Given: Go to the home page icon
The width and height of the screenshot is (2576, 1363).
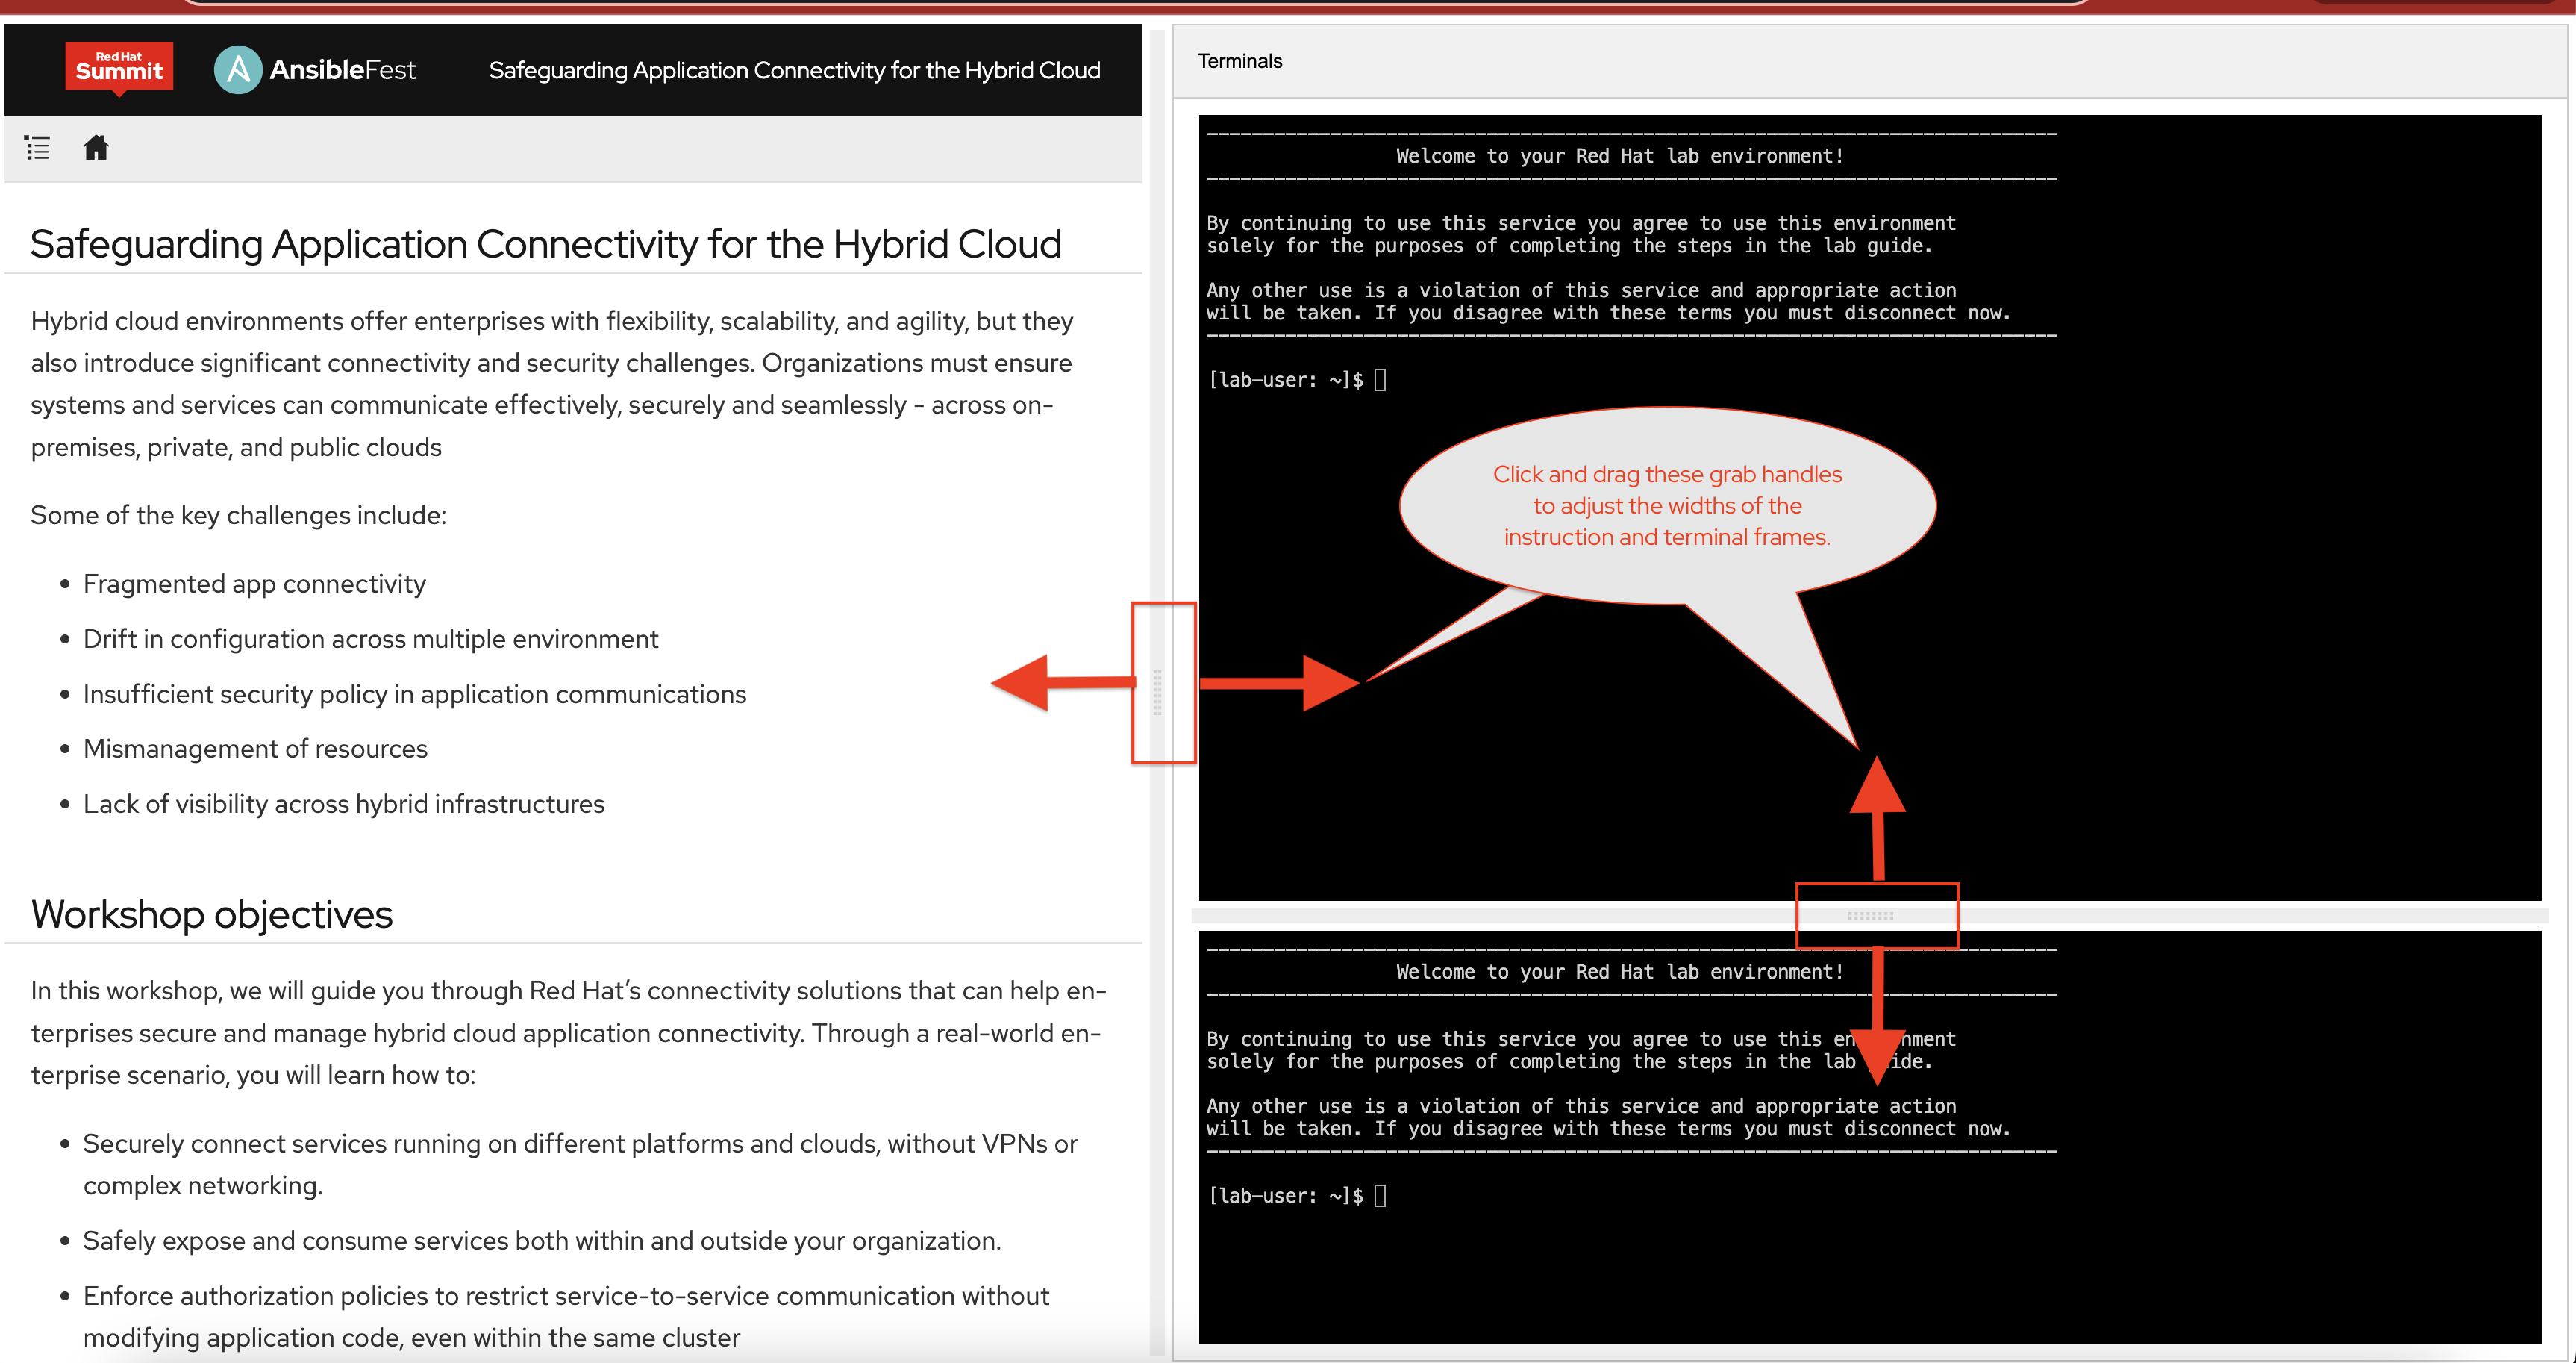Looking at the screenshot, I should tap(96, 148).
